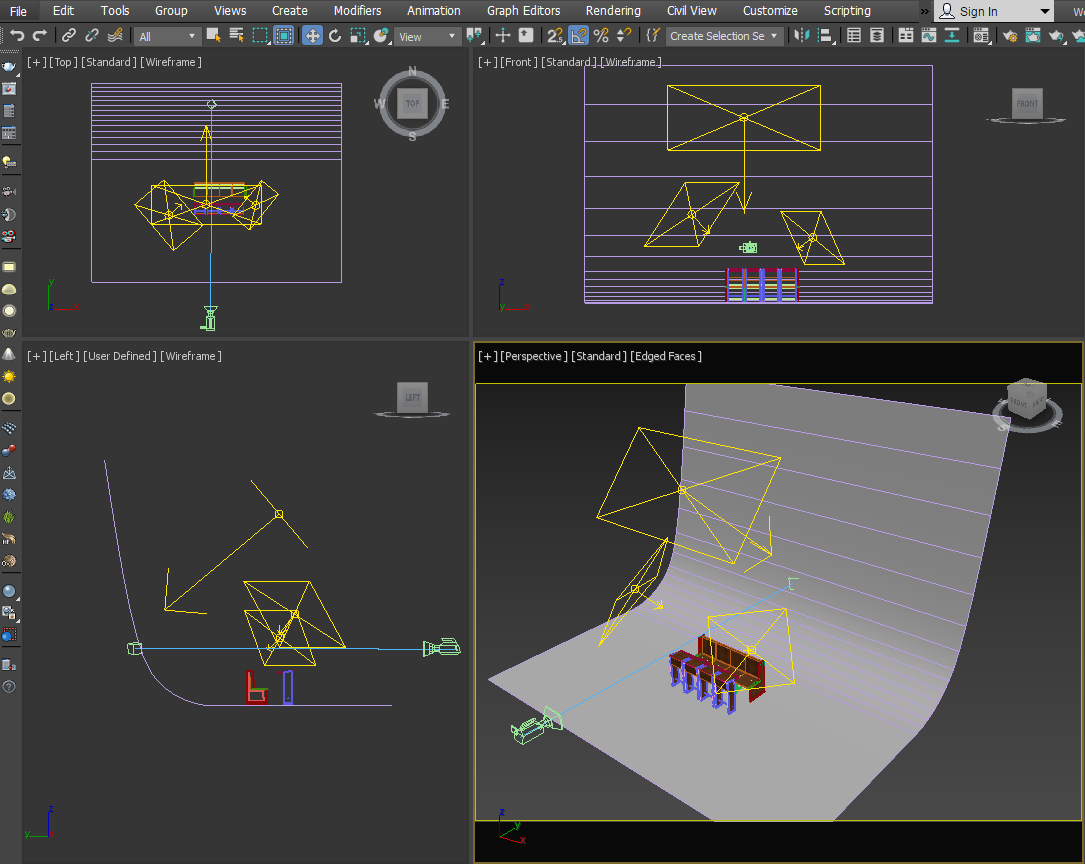Click the Edged Faces viewport label
This screenshot has width=1085, height=864.
(666, 356)
